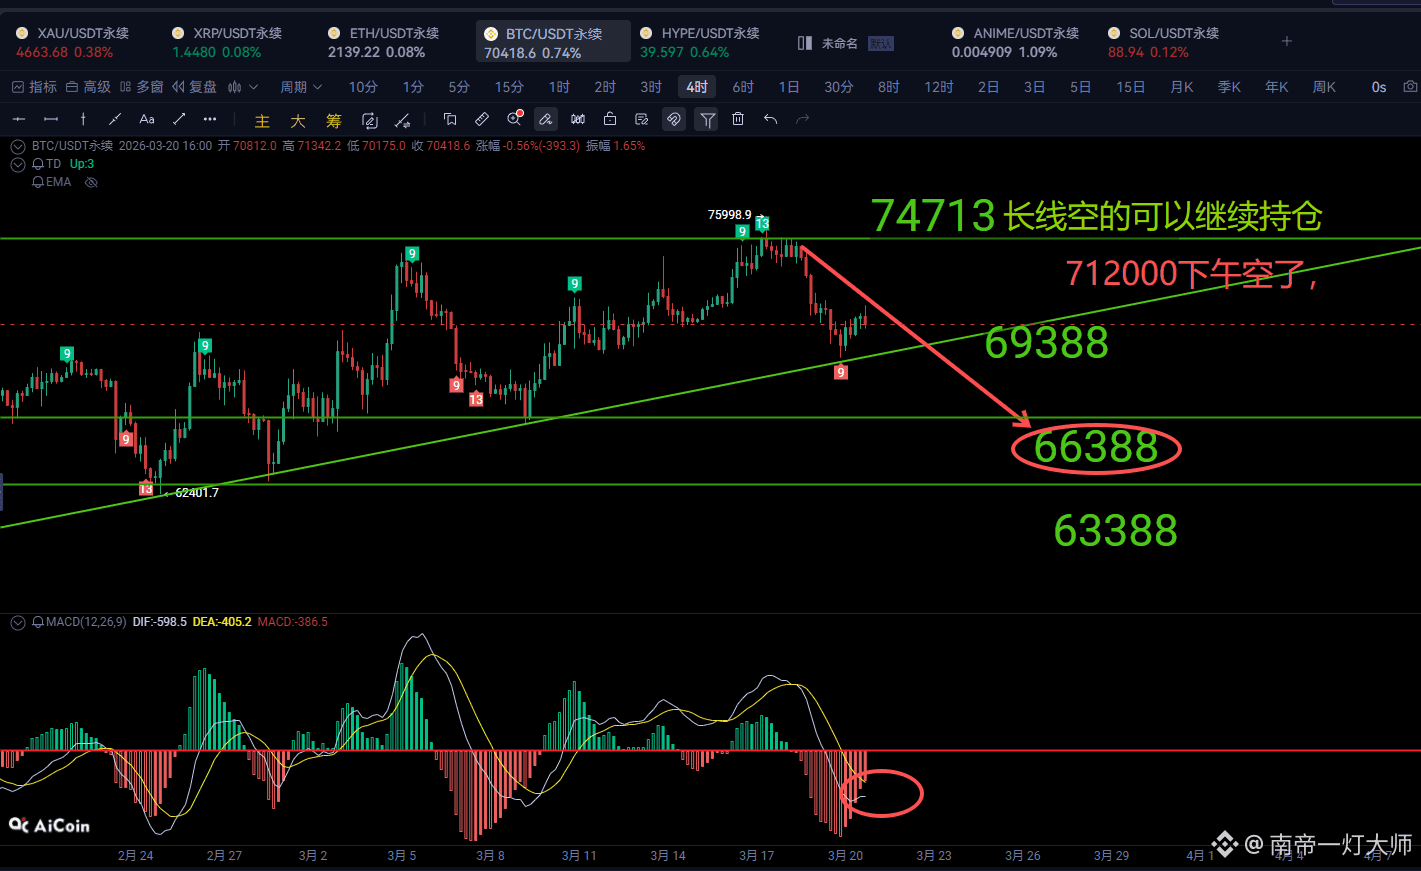Click the 大 large-order indicator icon
This screenshot has width=1421, height=871.
298,121
